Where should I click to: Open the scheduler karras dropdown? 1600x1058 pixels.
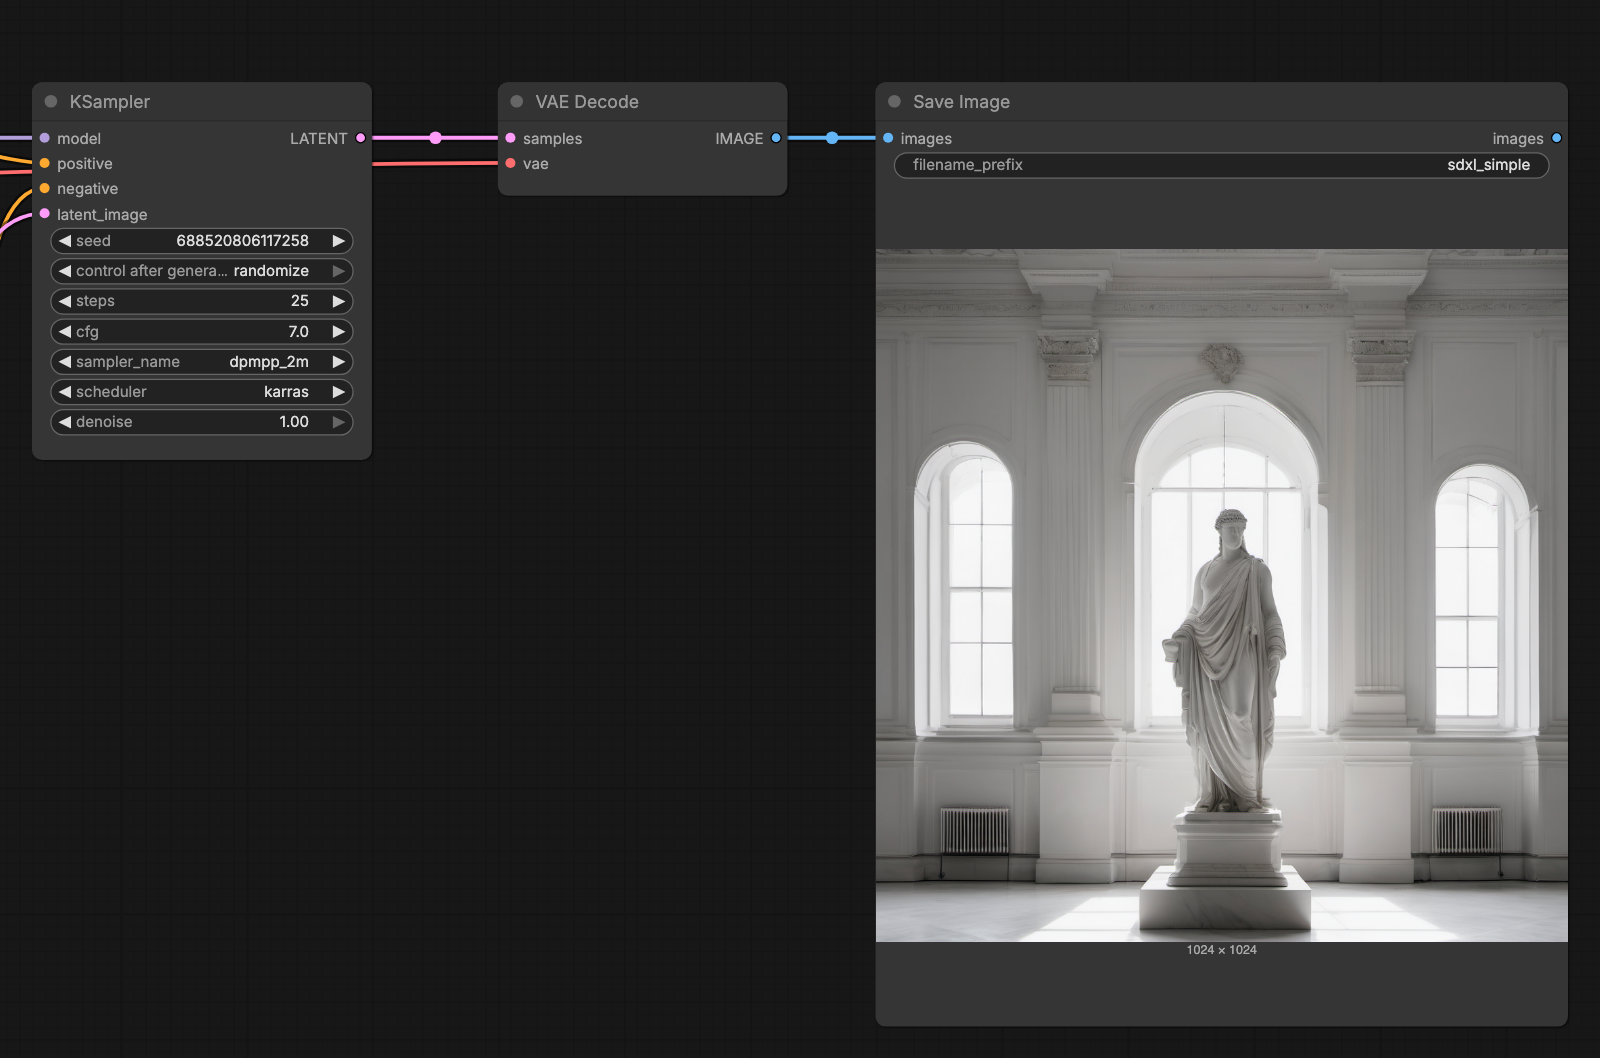point(202,392)
